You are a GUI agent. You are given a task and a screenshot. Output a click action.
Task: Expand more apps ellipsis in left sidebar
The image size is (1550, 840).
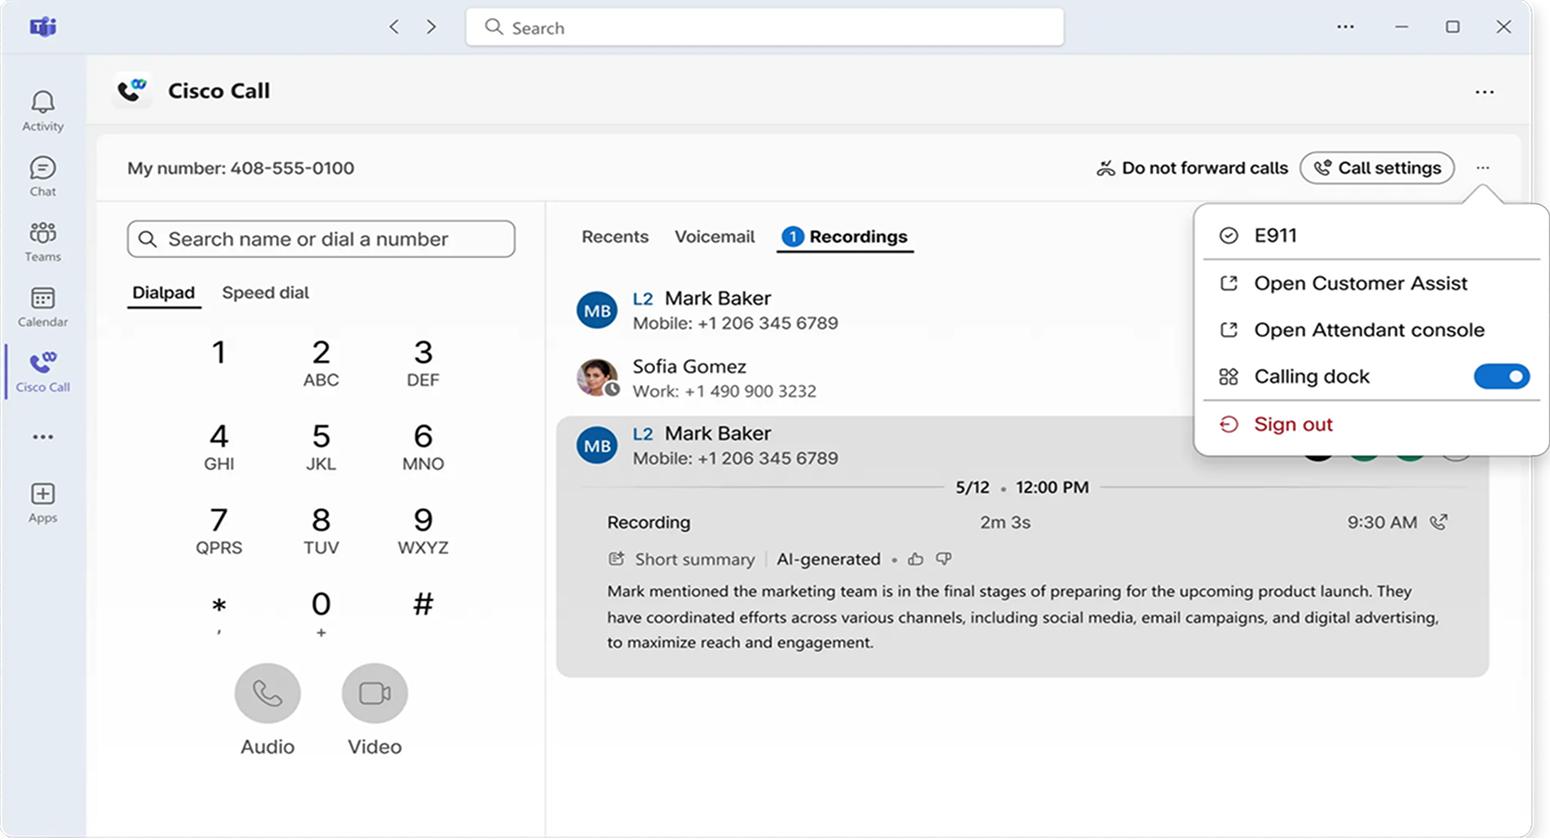point(42,437)
